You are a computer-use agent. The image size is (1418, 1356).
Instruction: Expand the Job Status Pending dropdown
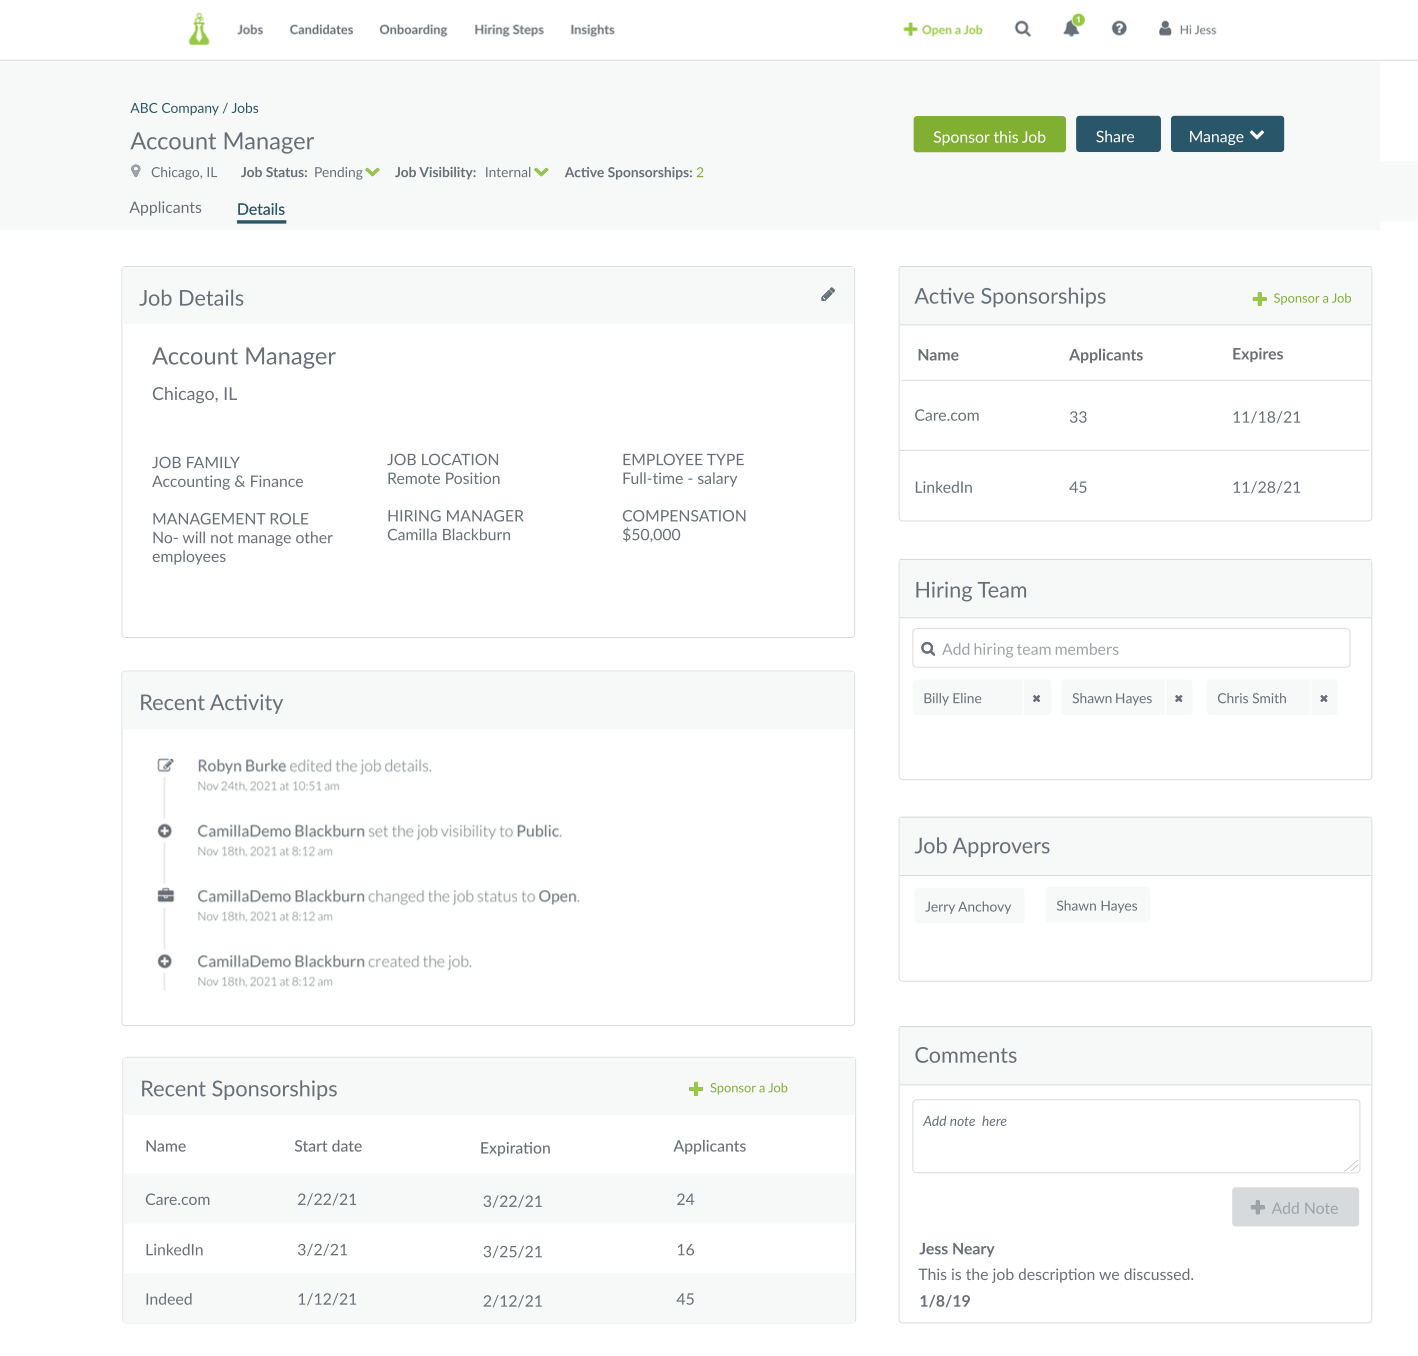click(x=373, y=172)
